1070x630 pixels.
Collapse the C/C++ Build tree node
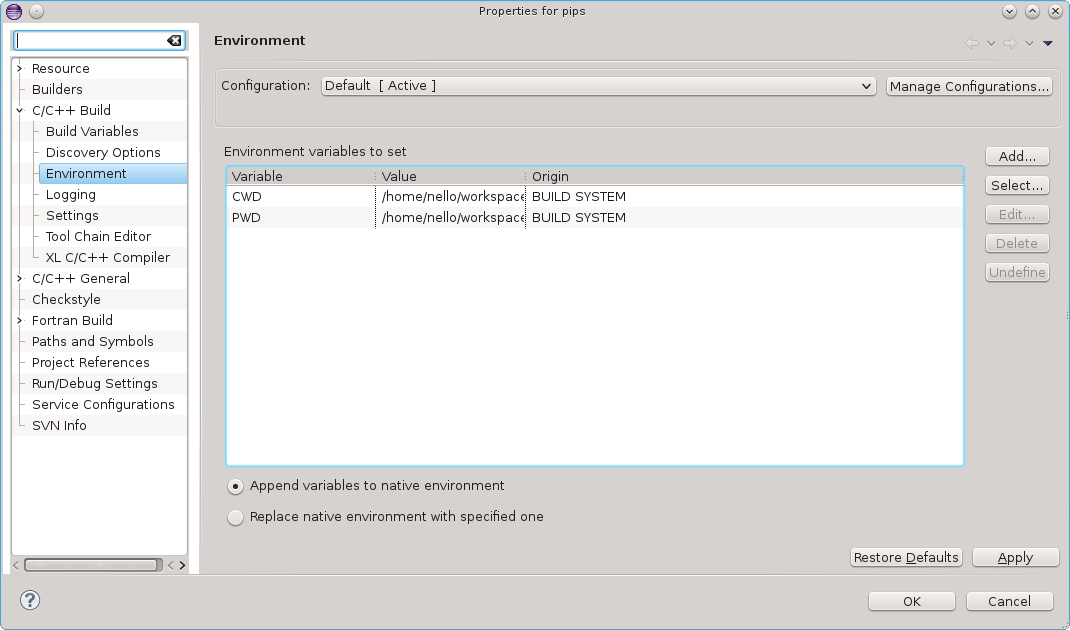[20, 111]
